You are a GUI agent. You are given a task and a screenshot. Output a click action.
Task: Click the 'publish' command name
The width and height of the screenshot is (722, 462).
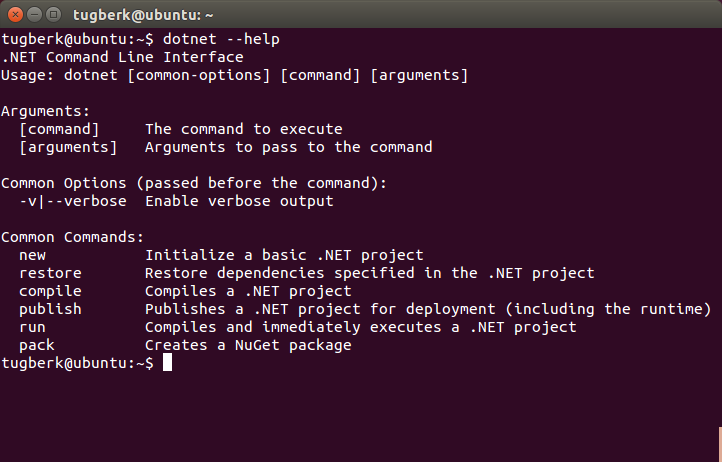tap(50, 310)
